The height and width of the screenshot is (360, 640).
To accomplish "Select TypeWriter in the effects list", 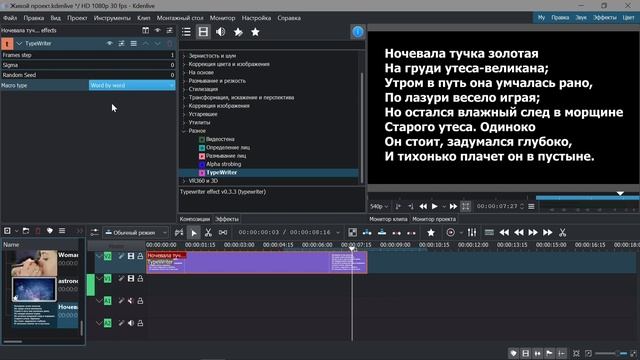I will [x=222, y=172].
